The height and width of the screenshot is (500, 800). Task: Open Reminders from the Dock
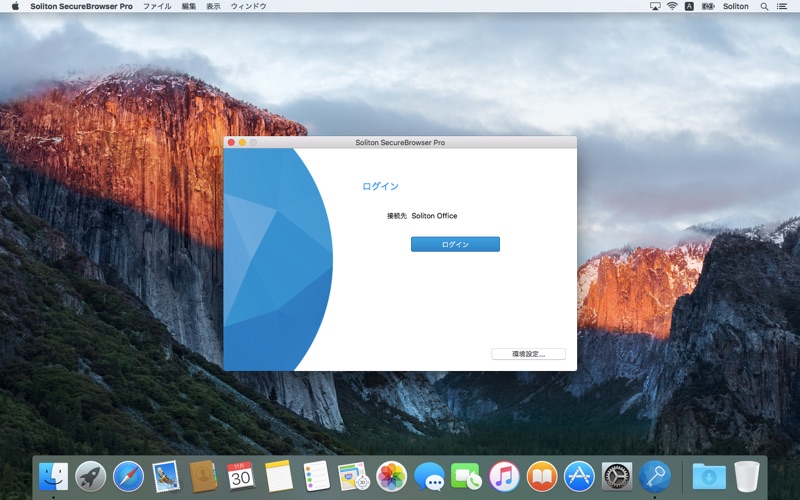pos(316,477)
